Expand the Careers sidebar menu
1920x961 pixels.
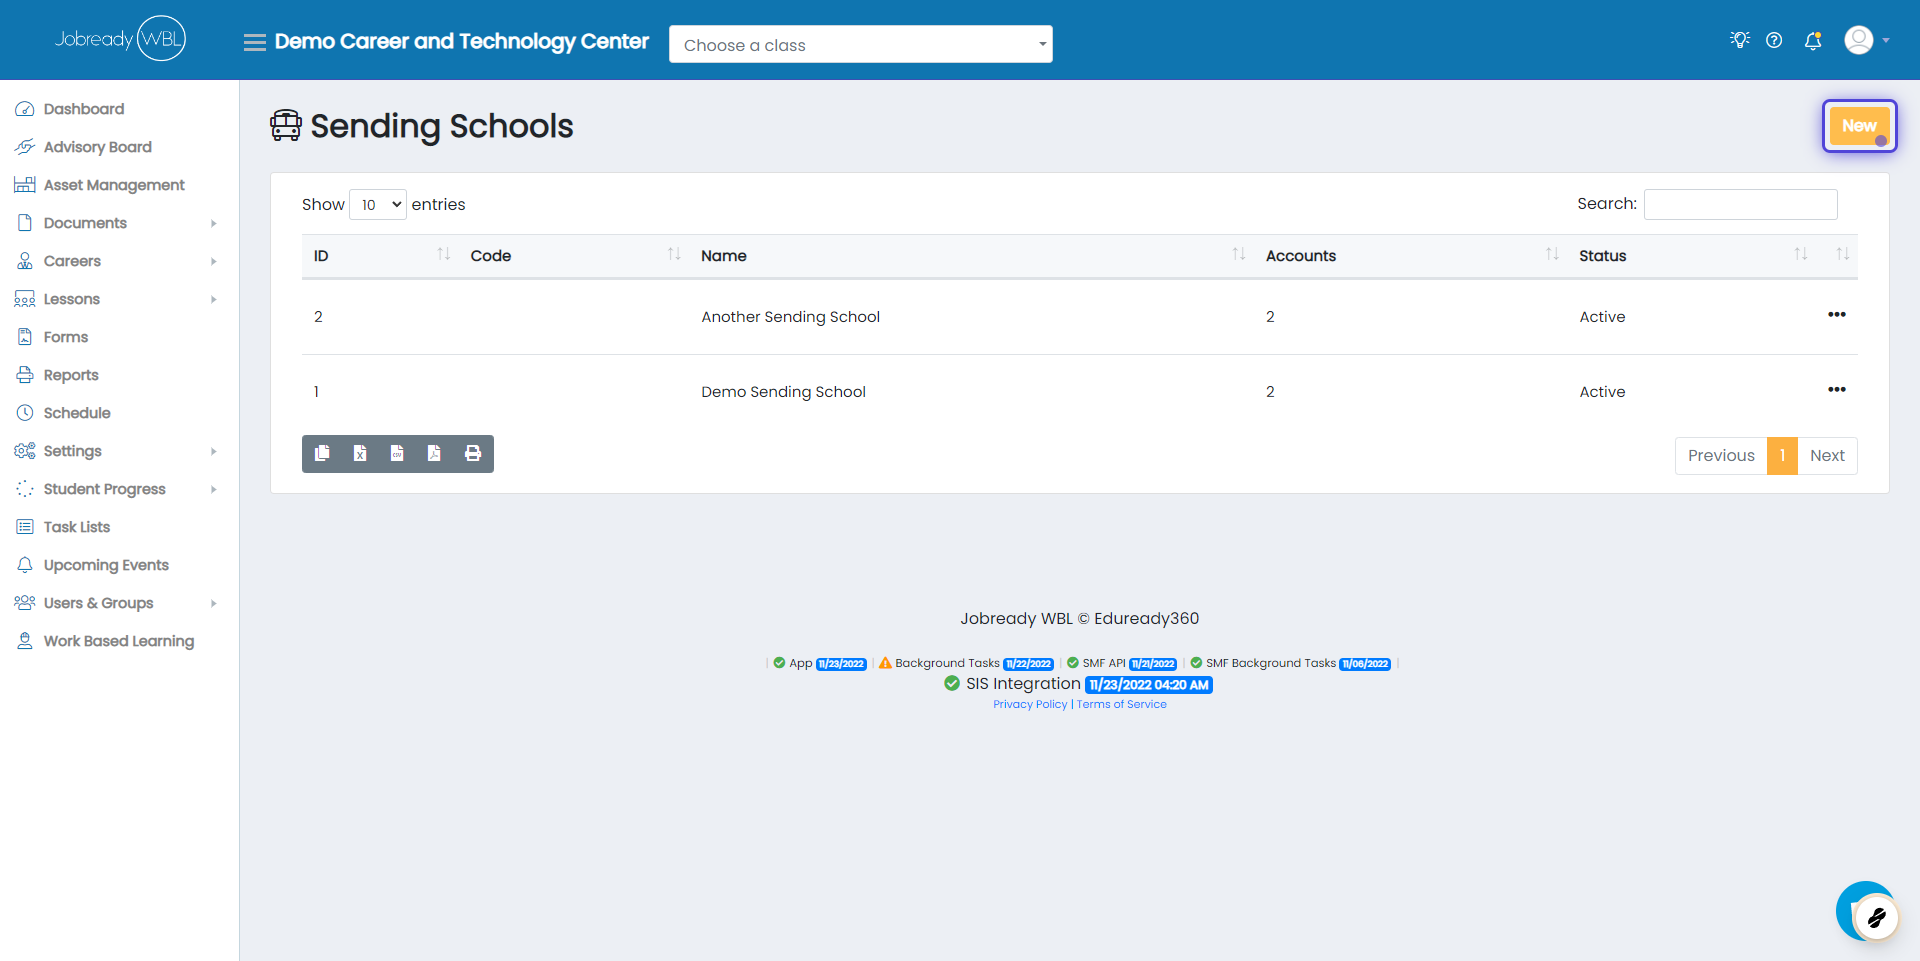(116, 261)
